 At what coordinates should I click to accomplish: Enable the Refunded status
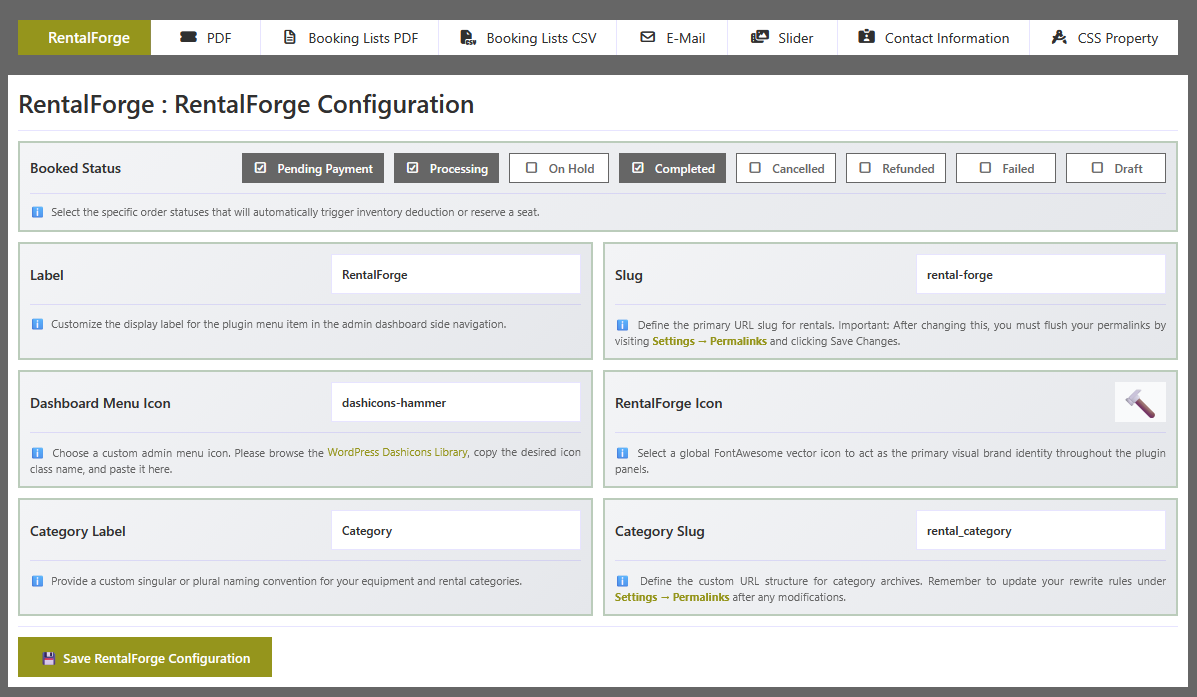click(x=895, y=168)
